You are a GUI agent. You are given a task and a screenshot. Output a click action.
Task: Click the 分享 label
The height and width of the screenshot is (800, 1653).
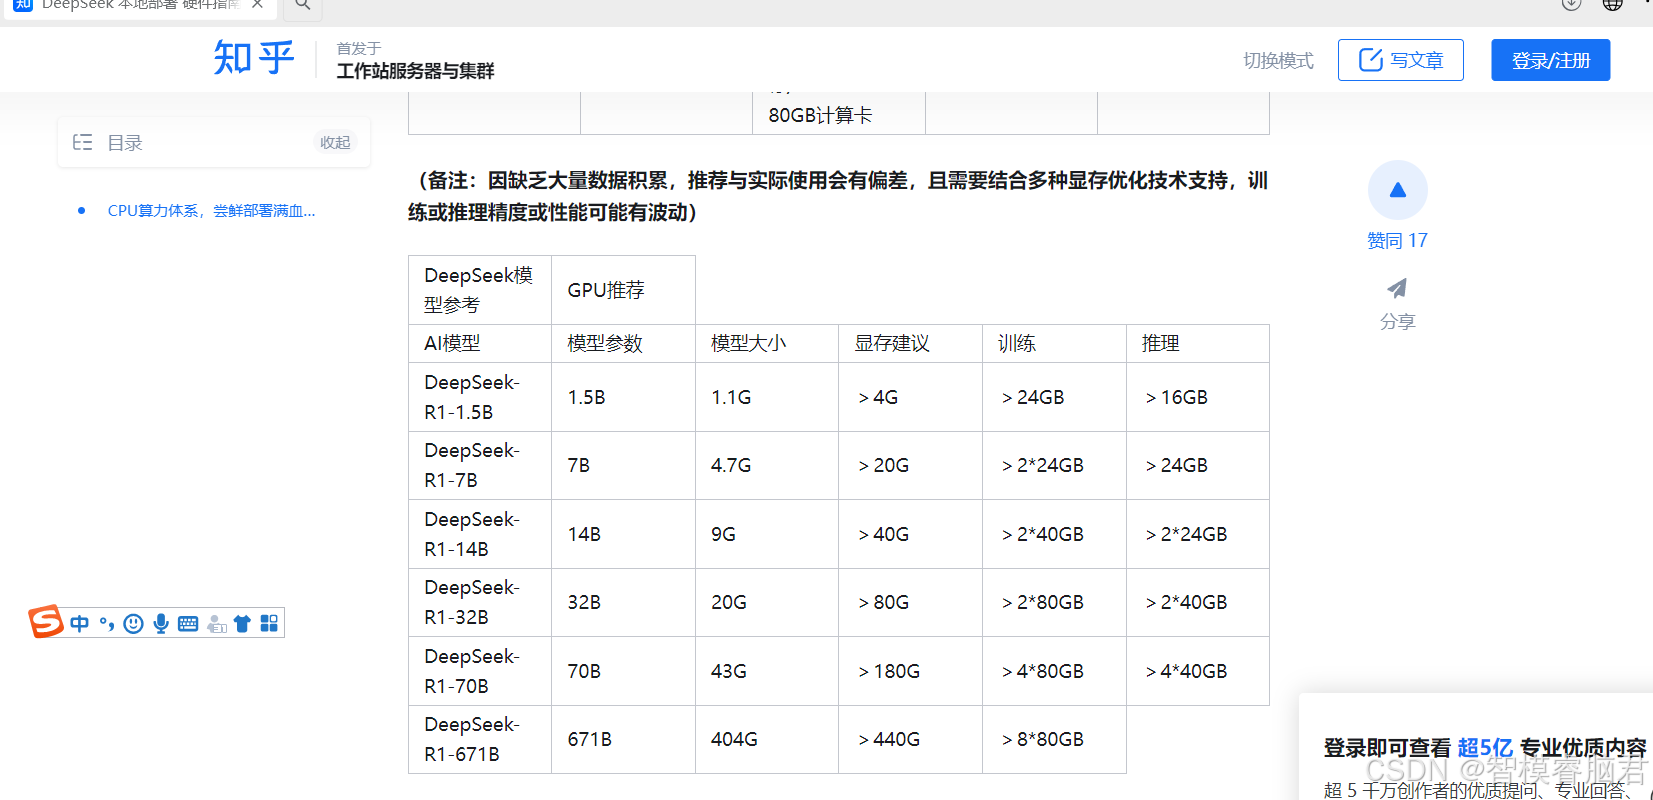(x=1397, y=322)
